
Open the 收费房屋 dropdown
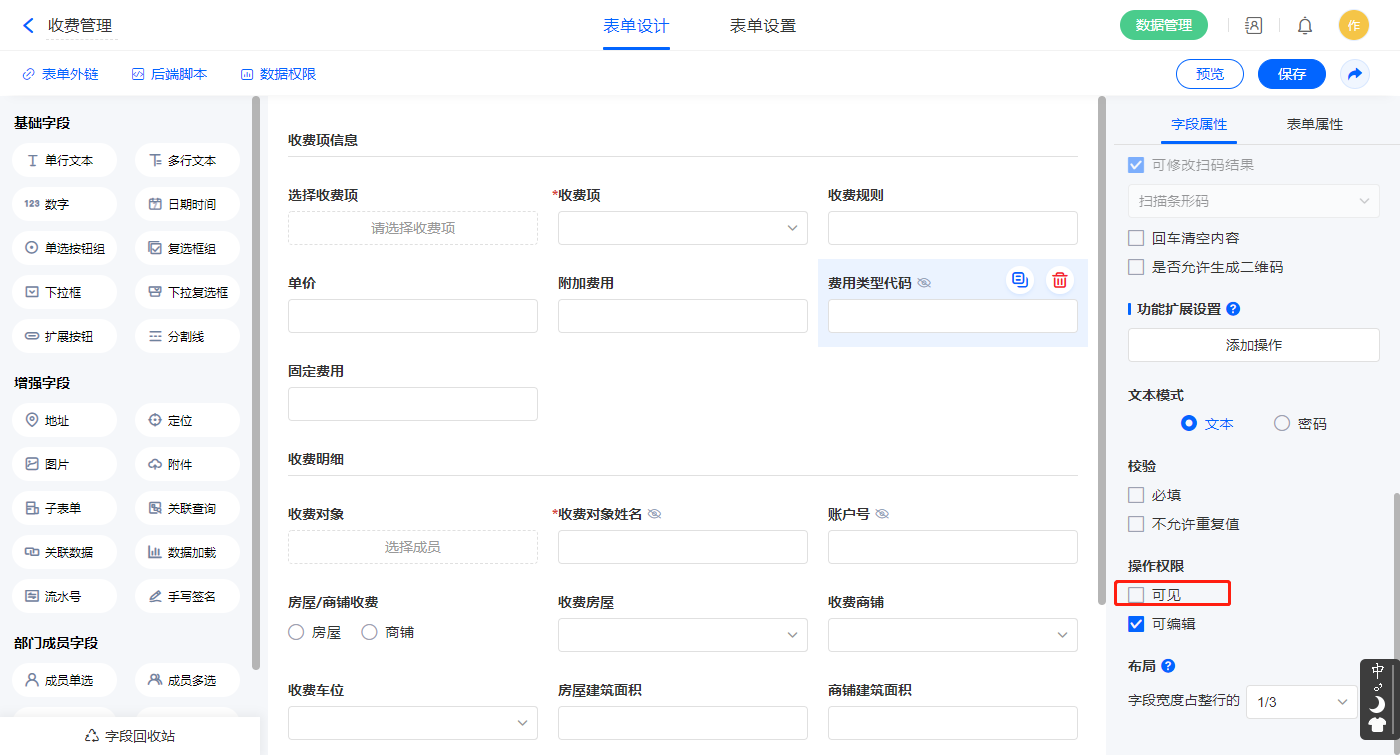click(682, 635)
